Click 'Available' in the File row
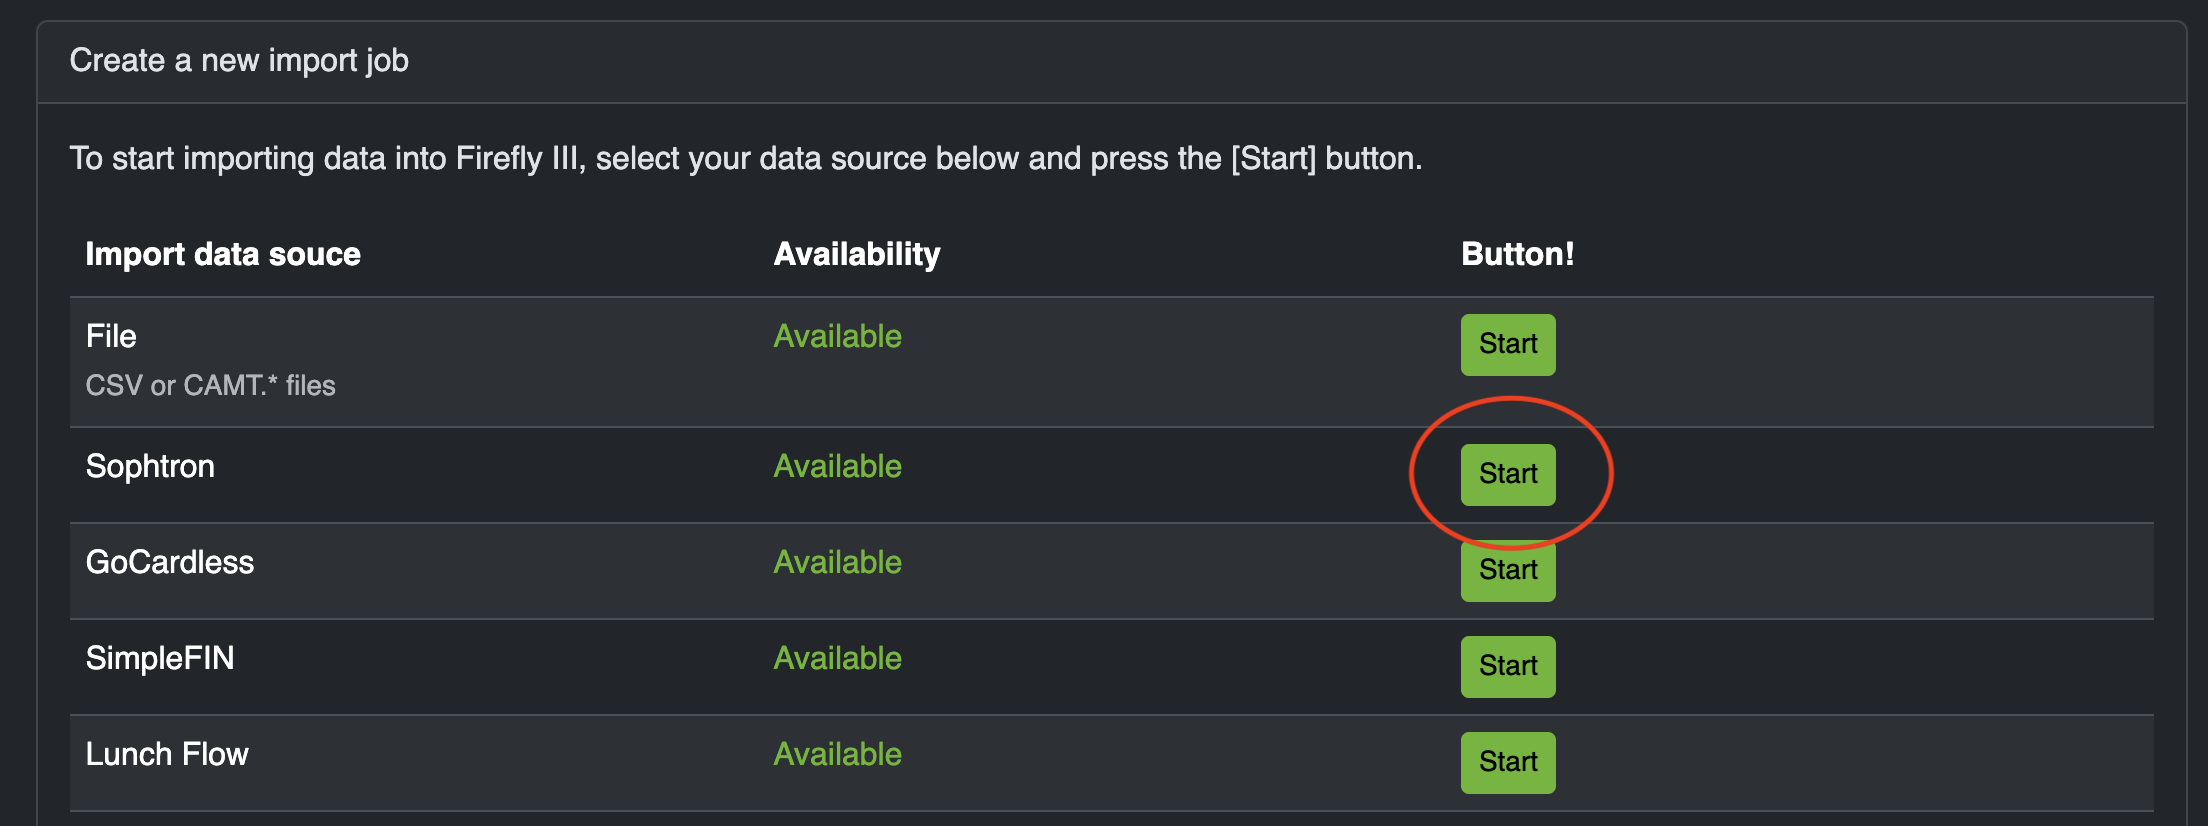This screenshot has width=2208, height=826. 837,336
